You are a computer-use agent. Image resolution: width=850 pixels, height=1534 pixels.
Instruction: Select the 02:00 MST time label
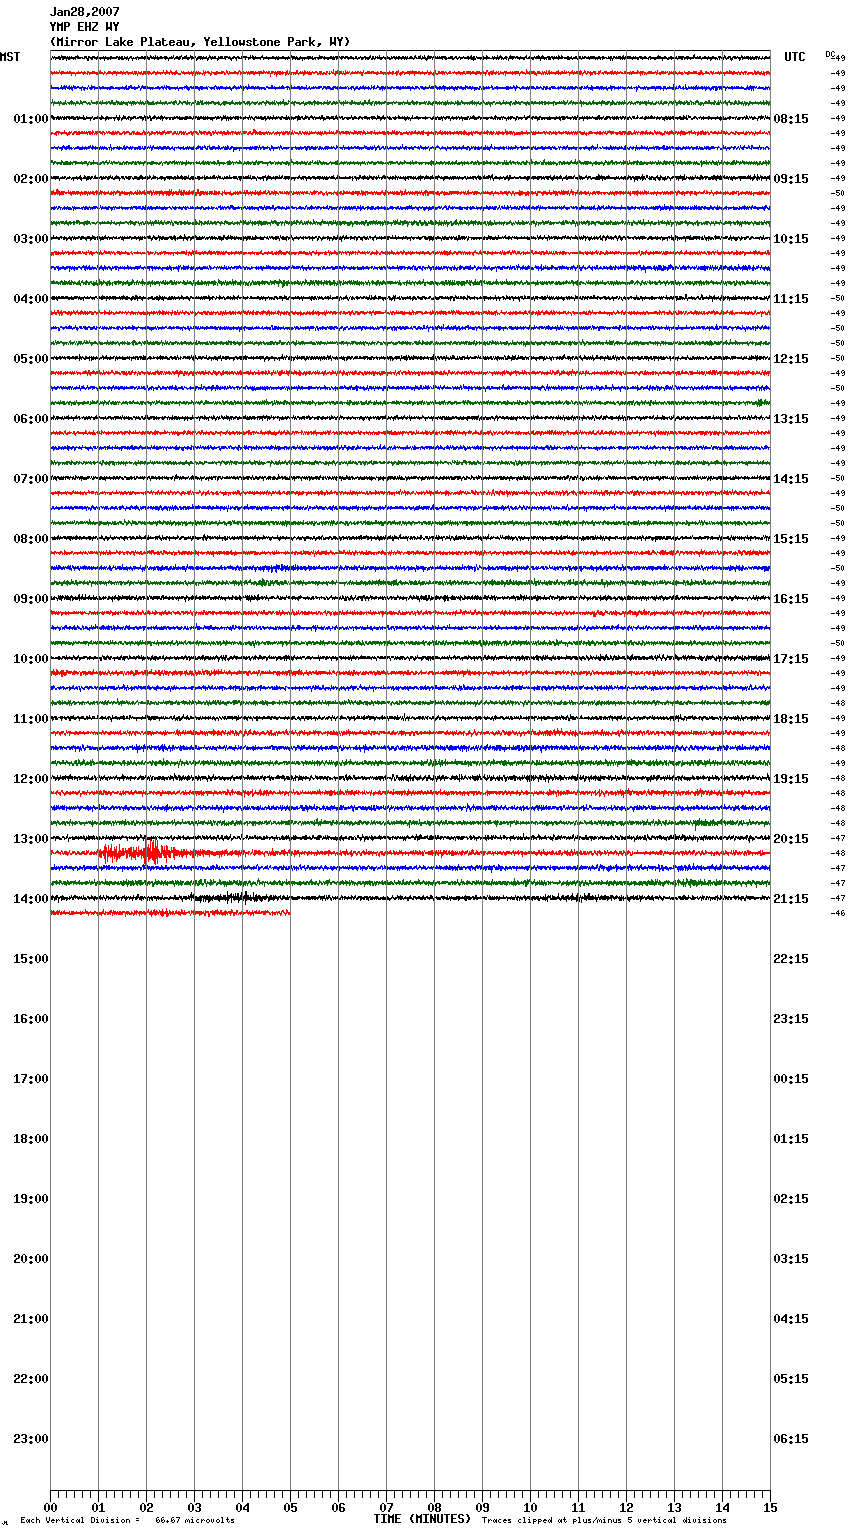[30, 179]
